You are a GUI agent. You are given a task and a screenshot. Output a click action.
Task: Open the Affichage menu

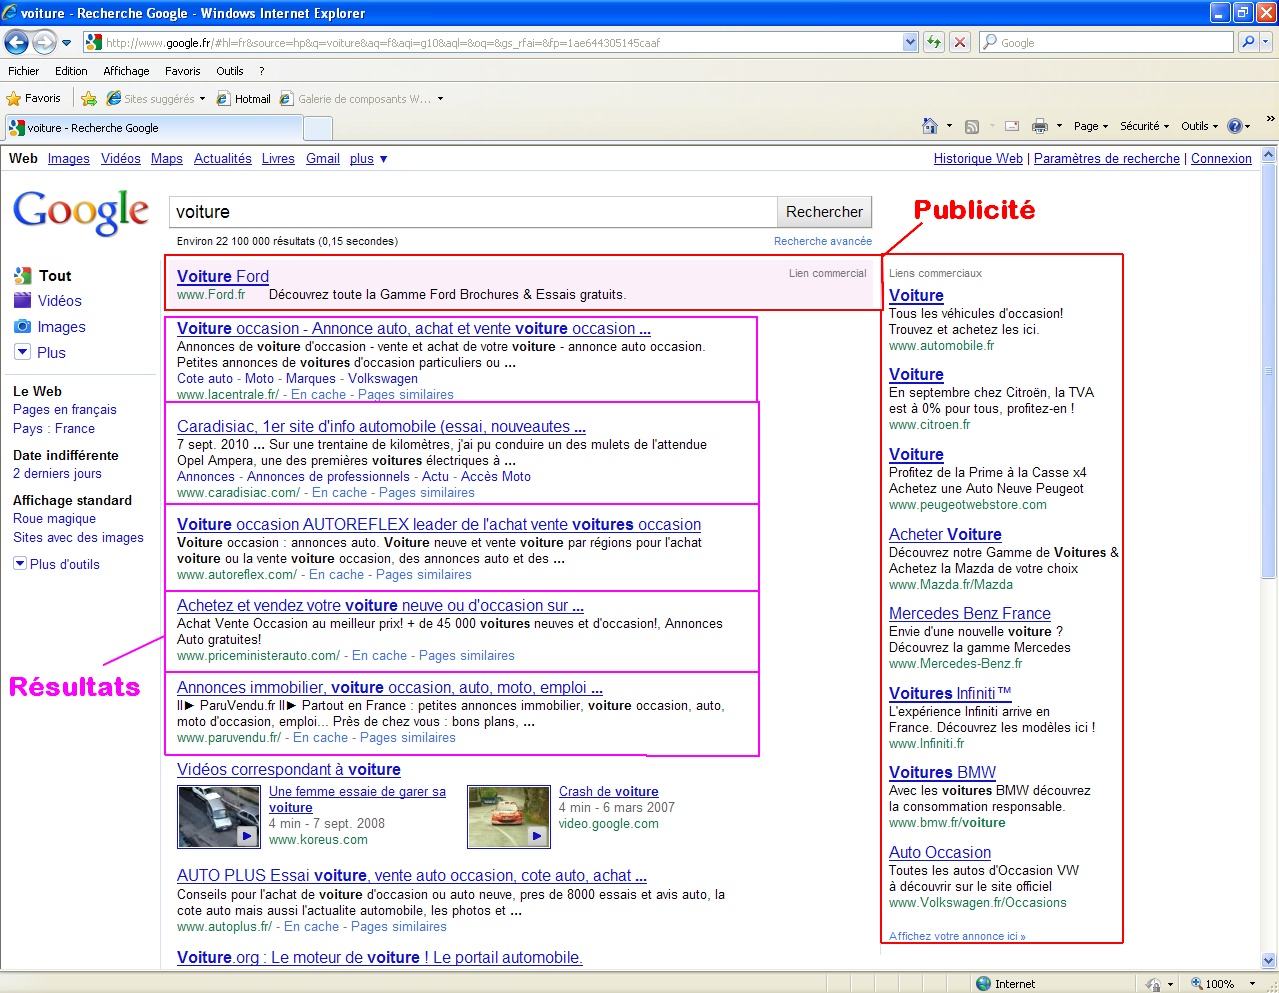[x=126, y=71]
